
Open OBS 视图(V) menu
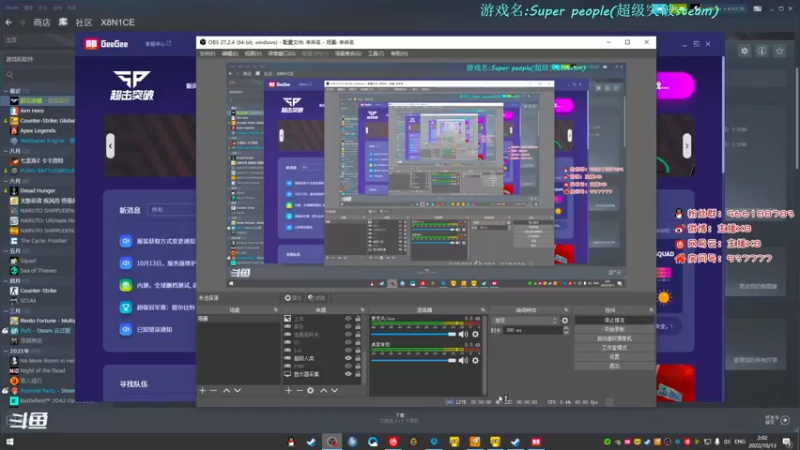click(x=253, y=54)
